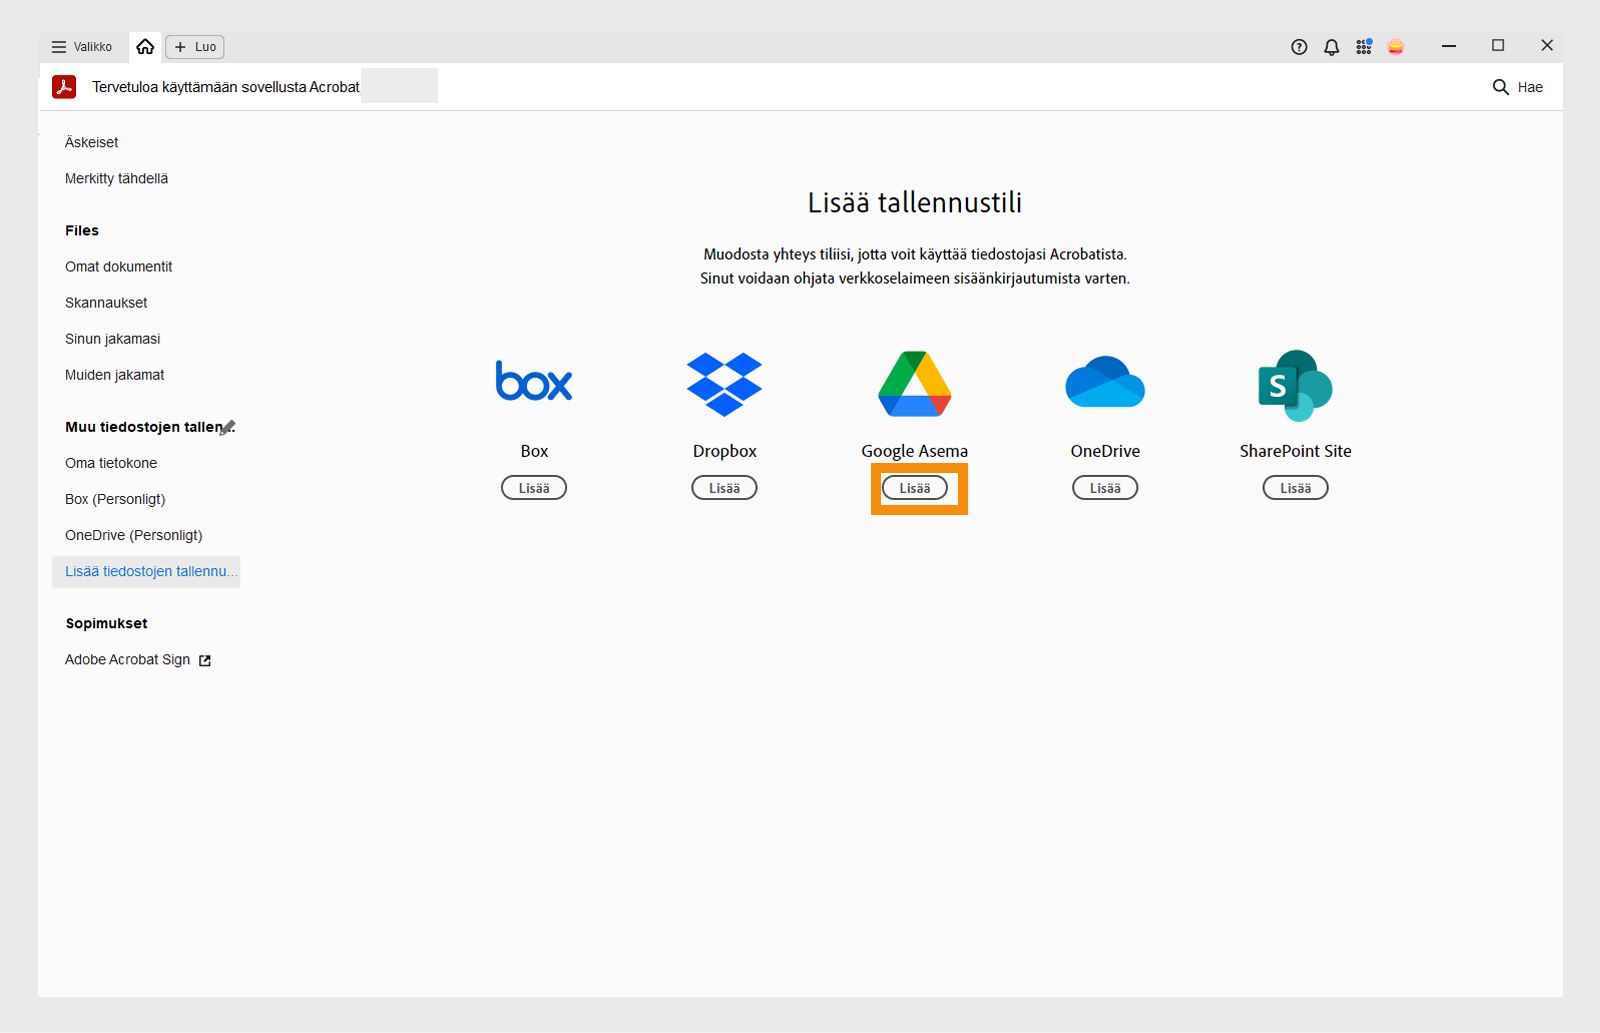Click Lisää under Google Asema
Screen dimensions: 1600x1033
(x=914, y=488)
